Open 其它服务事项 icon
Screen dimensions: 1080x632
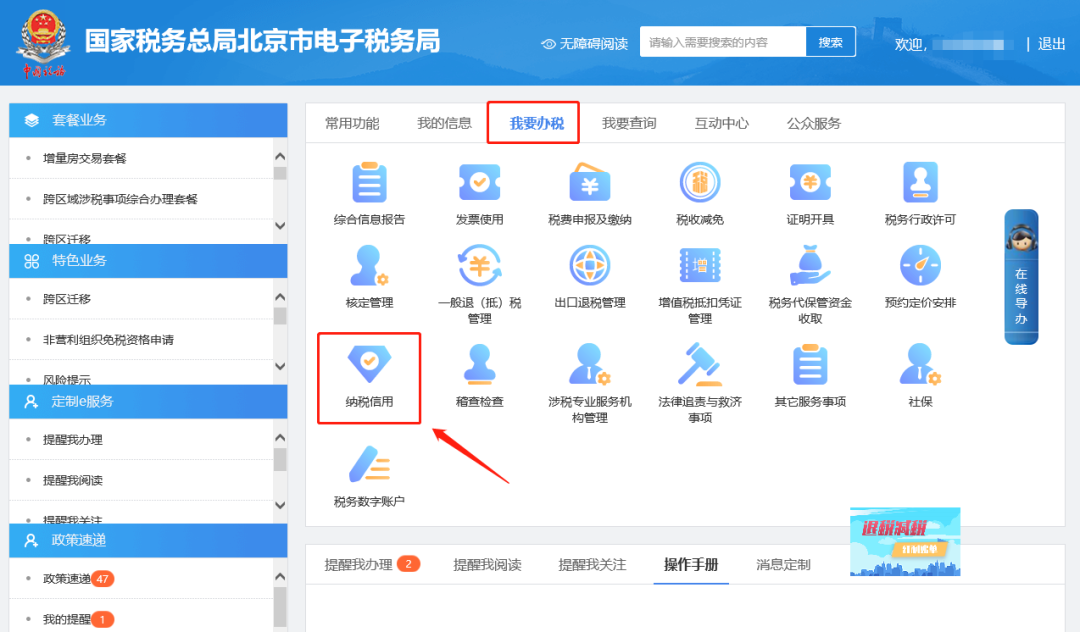coord(810,365)
